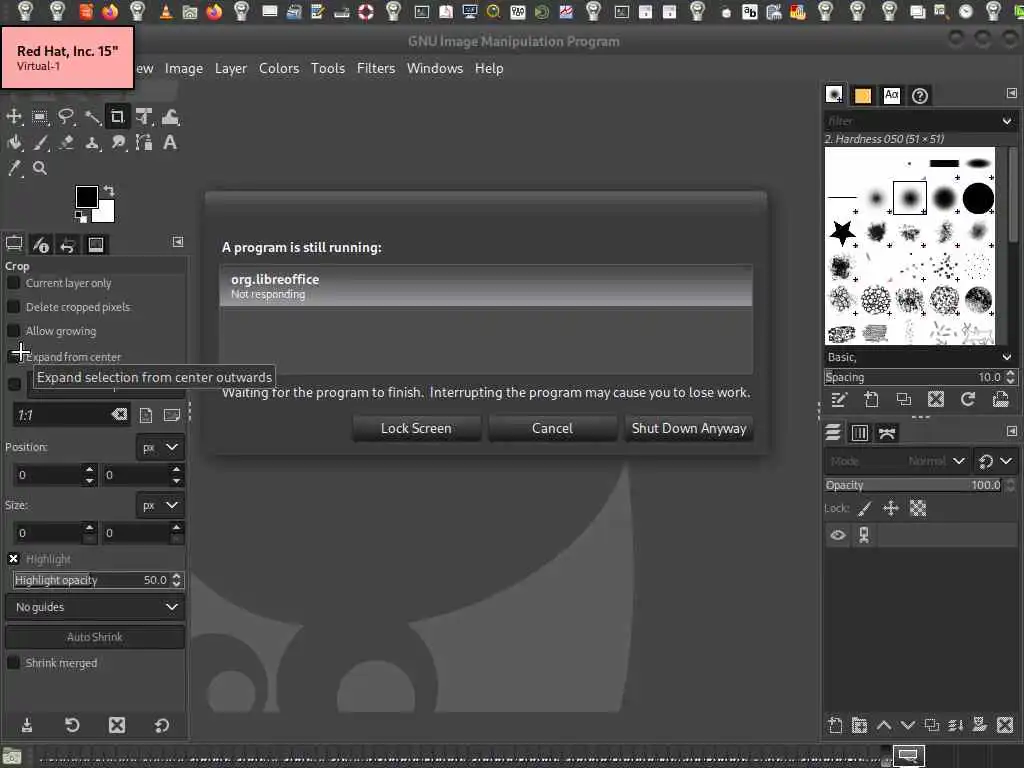1024x768 pixels.
Task: Select org.libreoffice not responding entry
Action: [486, 286]
